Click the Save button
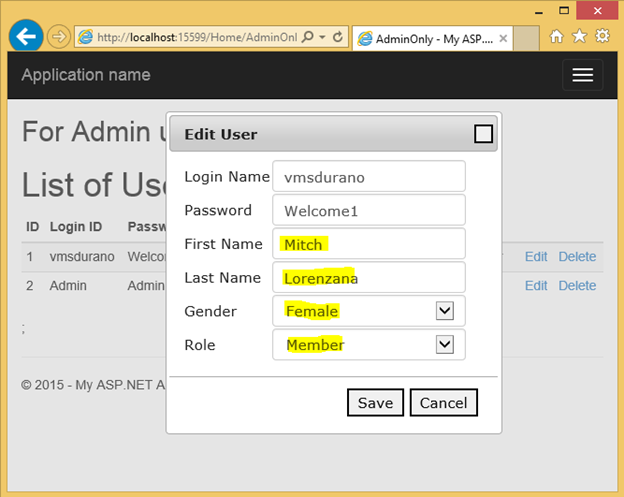The image size is (624, 497). coord(375,402)
